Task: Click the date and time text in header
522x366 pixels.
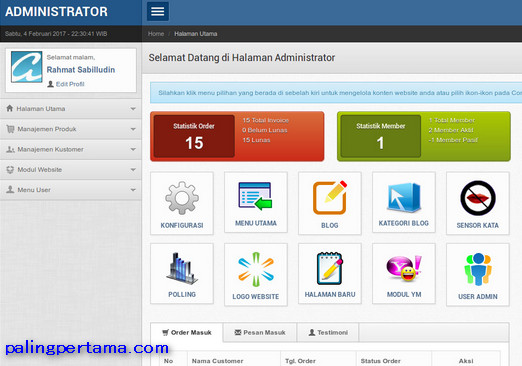Action: (56, 34)
